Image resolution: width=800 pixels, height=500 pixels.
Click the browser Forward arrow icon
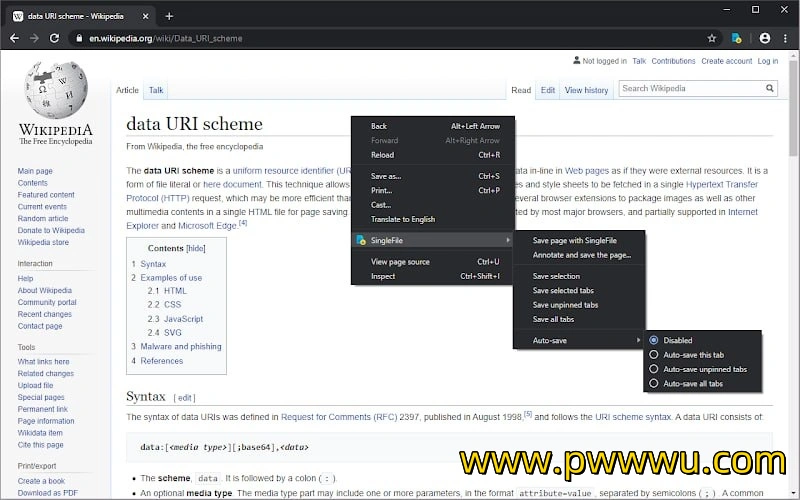click(x=34, y=38)
